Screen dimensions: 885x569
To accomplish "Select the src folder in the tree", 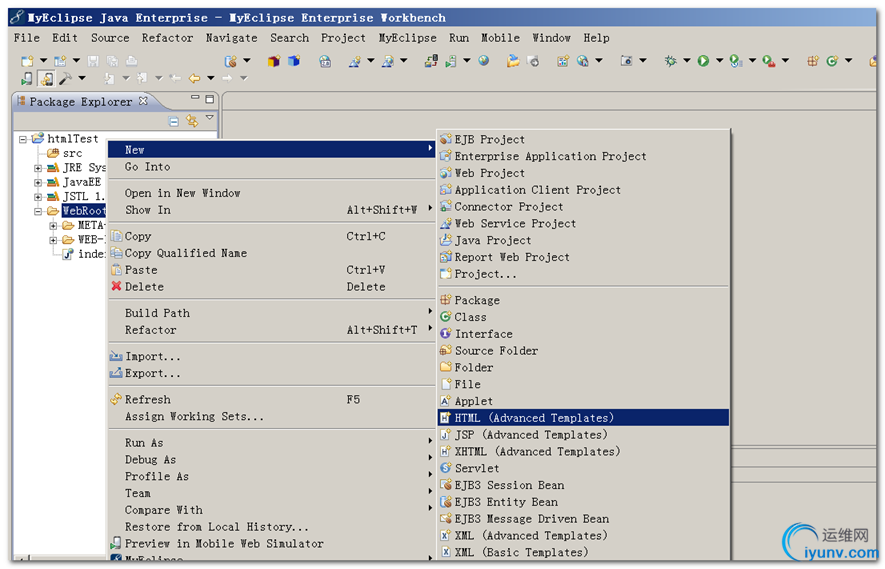I will (72, 153).
